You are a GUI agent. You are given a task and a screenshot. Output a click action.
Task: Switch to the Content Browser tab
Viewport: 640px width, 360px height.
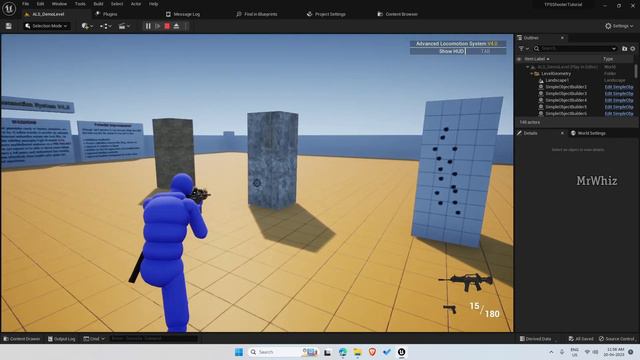[398, 14]
